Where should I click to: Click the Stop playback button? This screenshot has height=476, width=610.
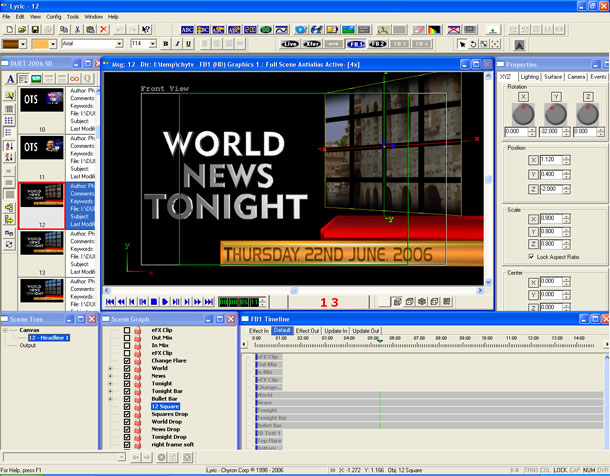tap(154, 302)
